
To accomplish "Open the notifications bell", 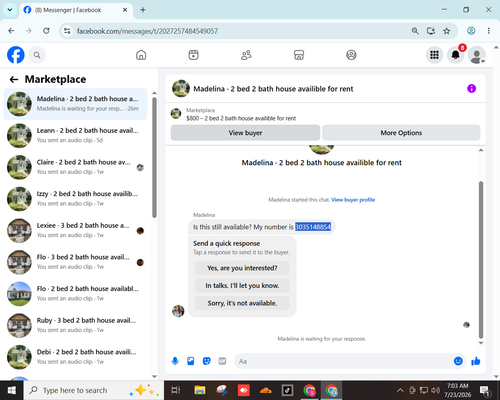I will 456,55.
